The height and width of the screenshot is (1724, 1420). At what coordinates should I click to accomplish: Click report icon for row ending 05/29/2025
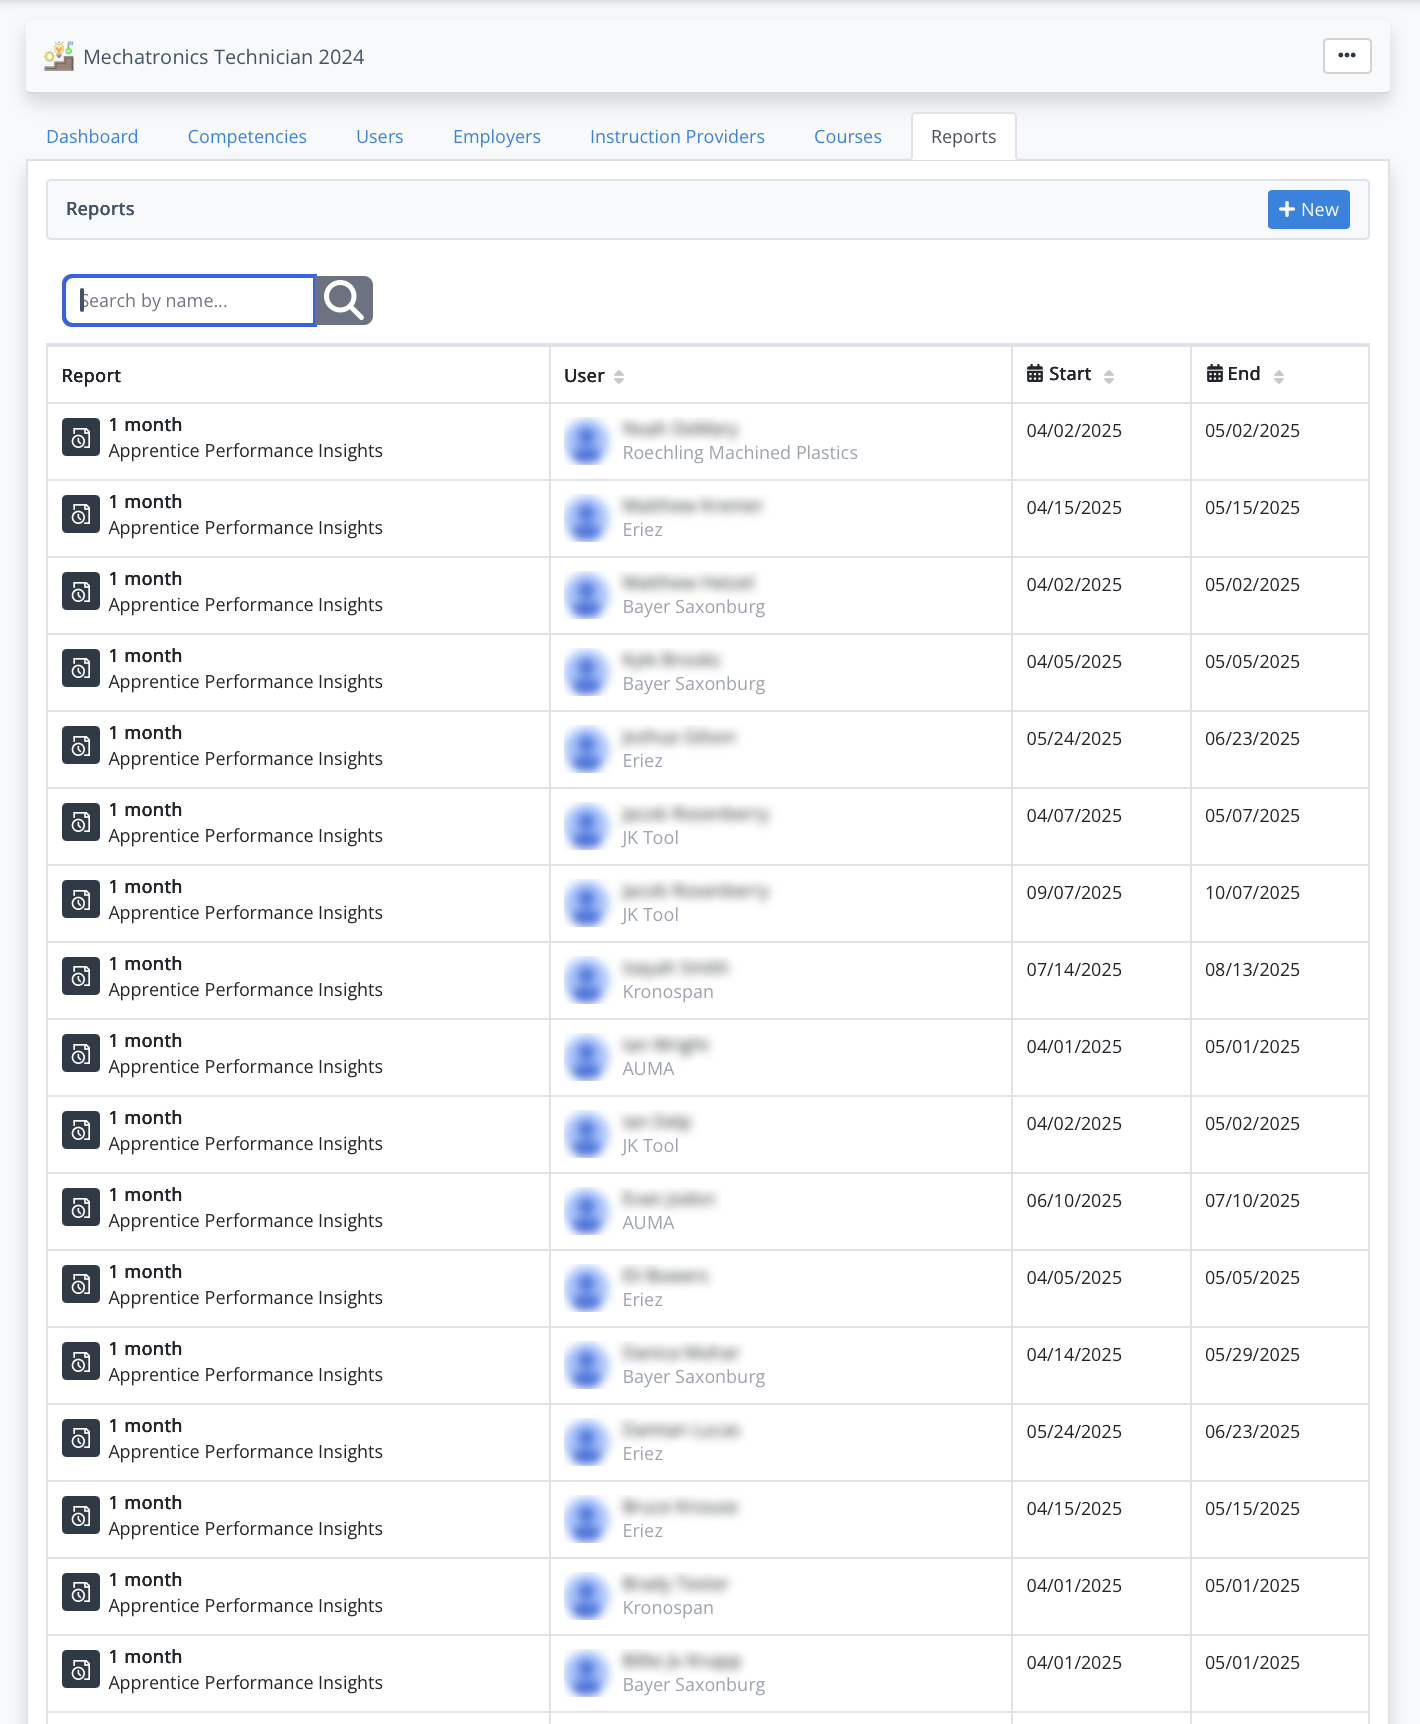pos(81,1362)
